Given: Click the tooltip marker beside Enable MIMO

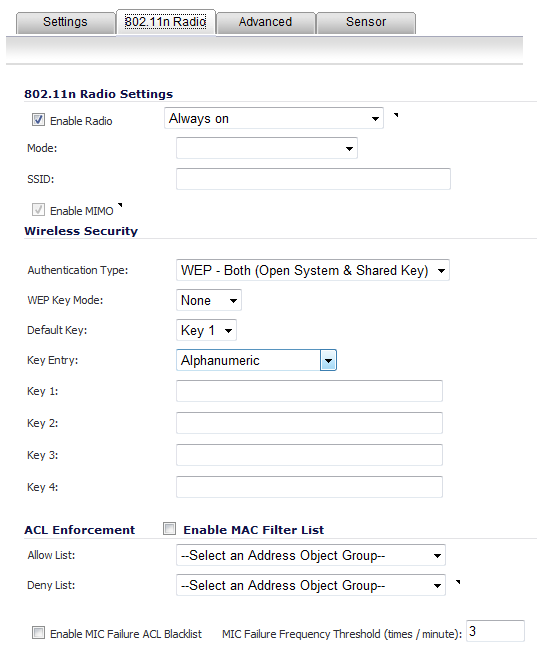Looking at the screenshot, I should click(x=120, y=205).
